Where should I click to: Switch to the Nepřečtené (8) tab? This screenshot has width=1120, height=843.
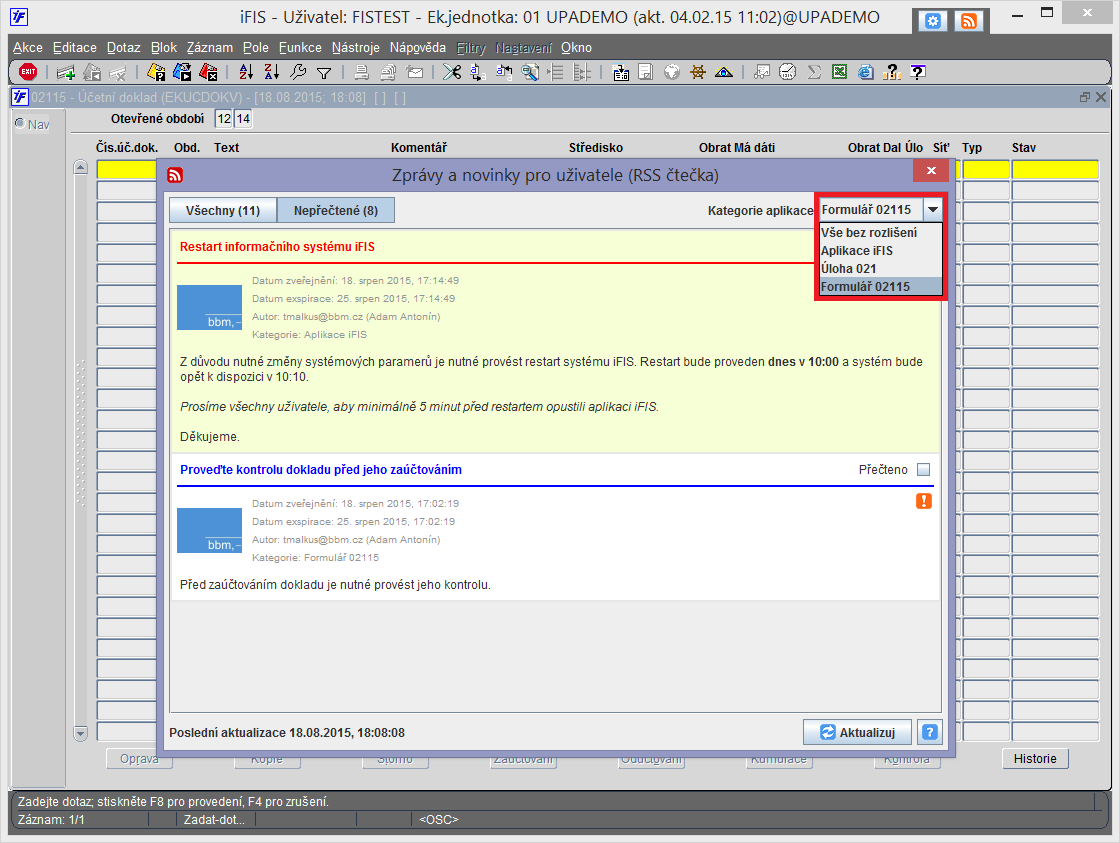[336, 211]
